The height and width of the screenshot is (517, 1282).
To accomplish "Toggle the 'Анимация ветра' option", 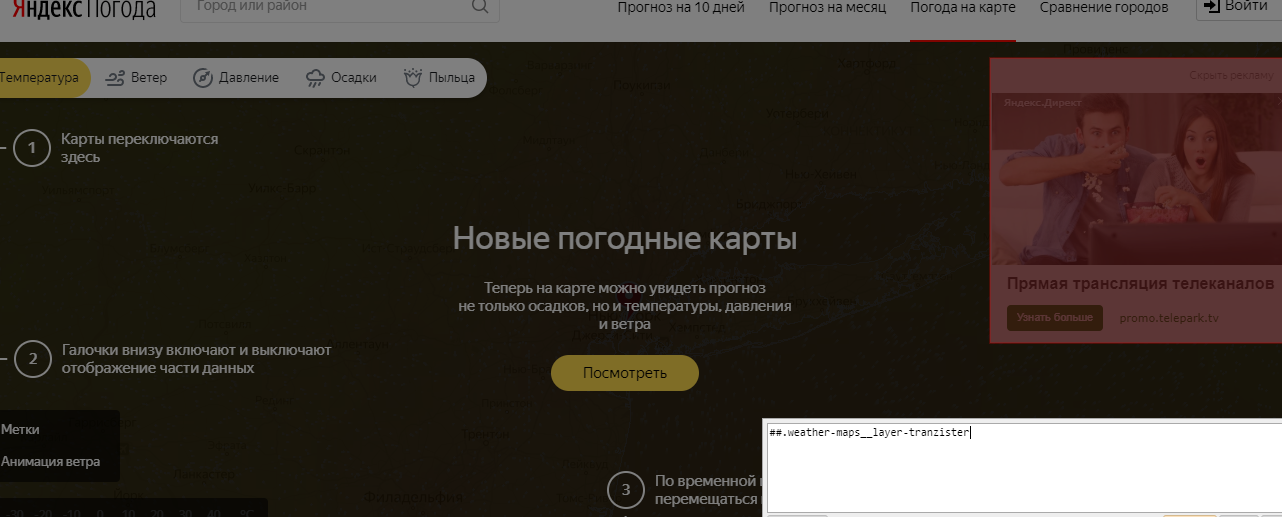I will tap(50, 462).
